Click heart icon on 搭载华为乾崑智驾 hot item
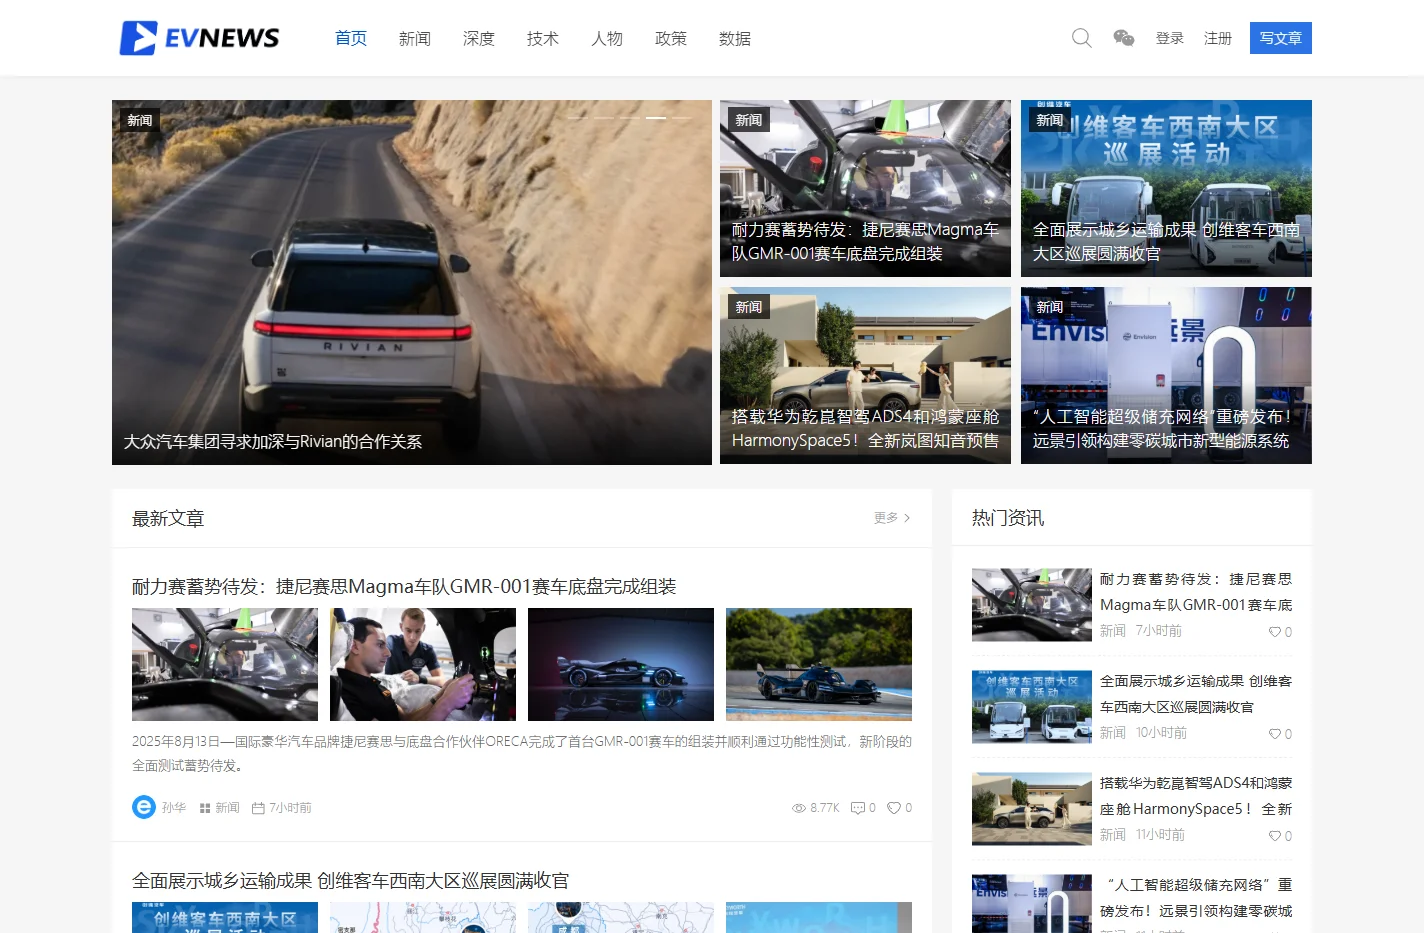The image size is (1424, 933). click(1275, 836)
